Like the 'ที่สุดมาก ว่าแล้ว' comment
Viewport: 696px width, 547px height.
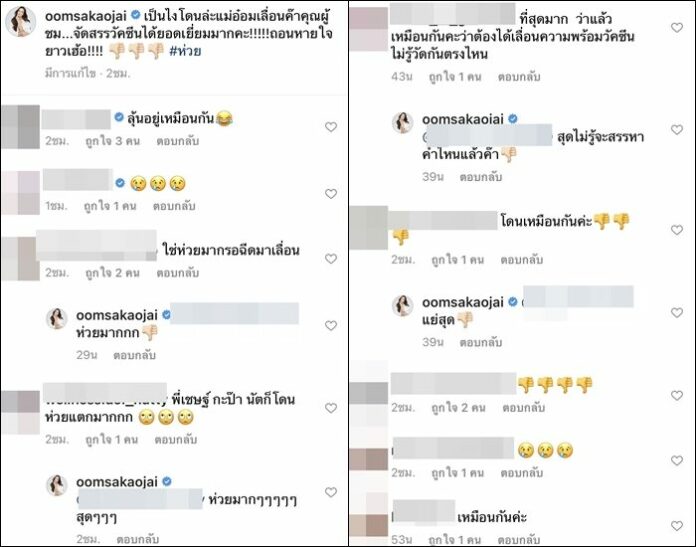(676, 28)
